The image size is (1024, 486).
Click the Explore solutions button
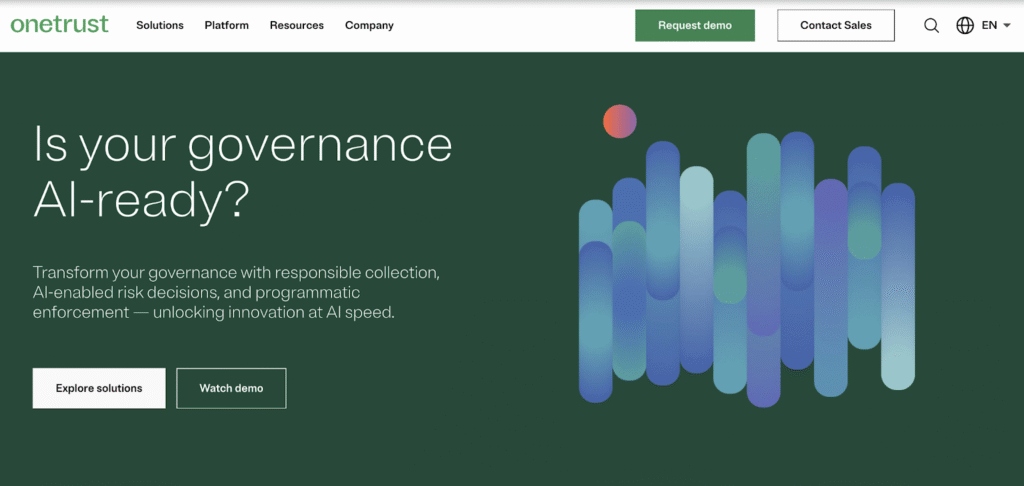(99, 388)
